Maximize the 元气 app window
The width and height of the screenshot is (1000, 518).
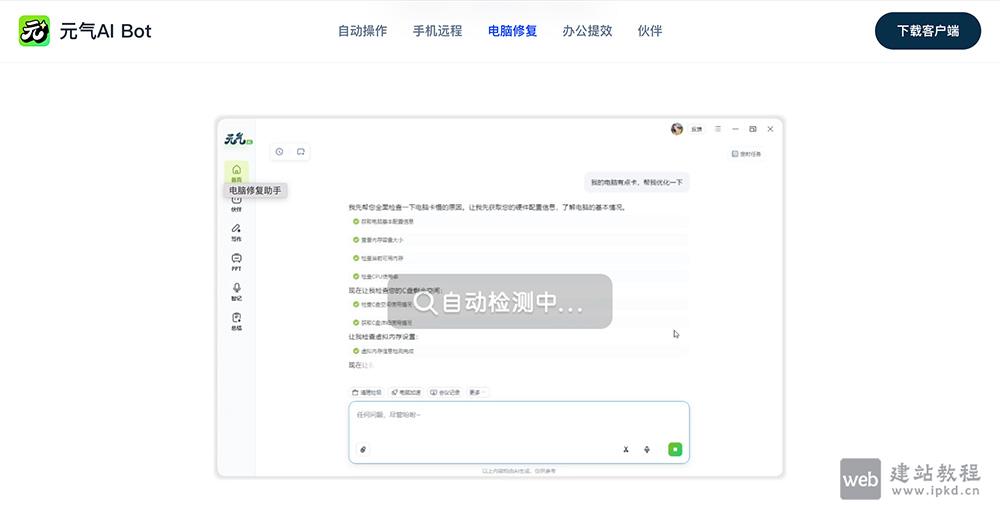tap(753, 129)
